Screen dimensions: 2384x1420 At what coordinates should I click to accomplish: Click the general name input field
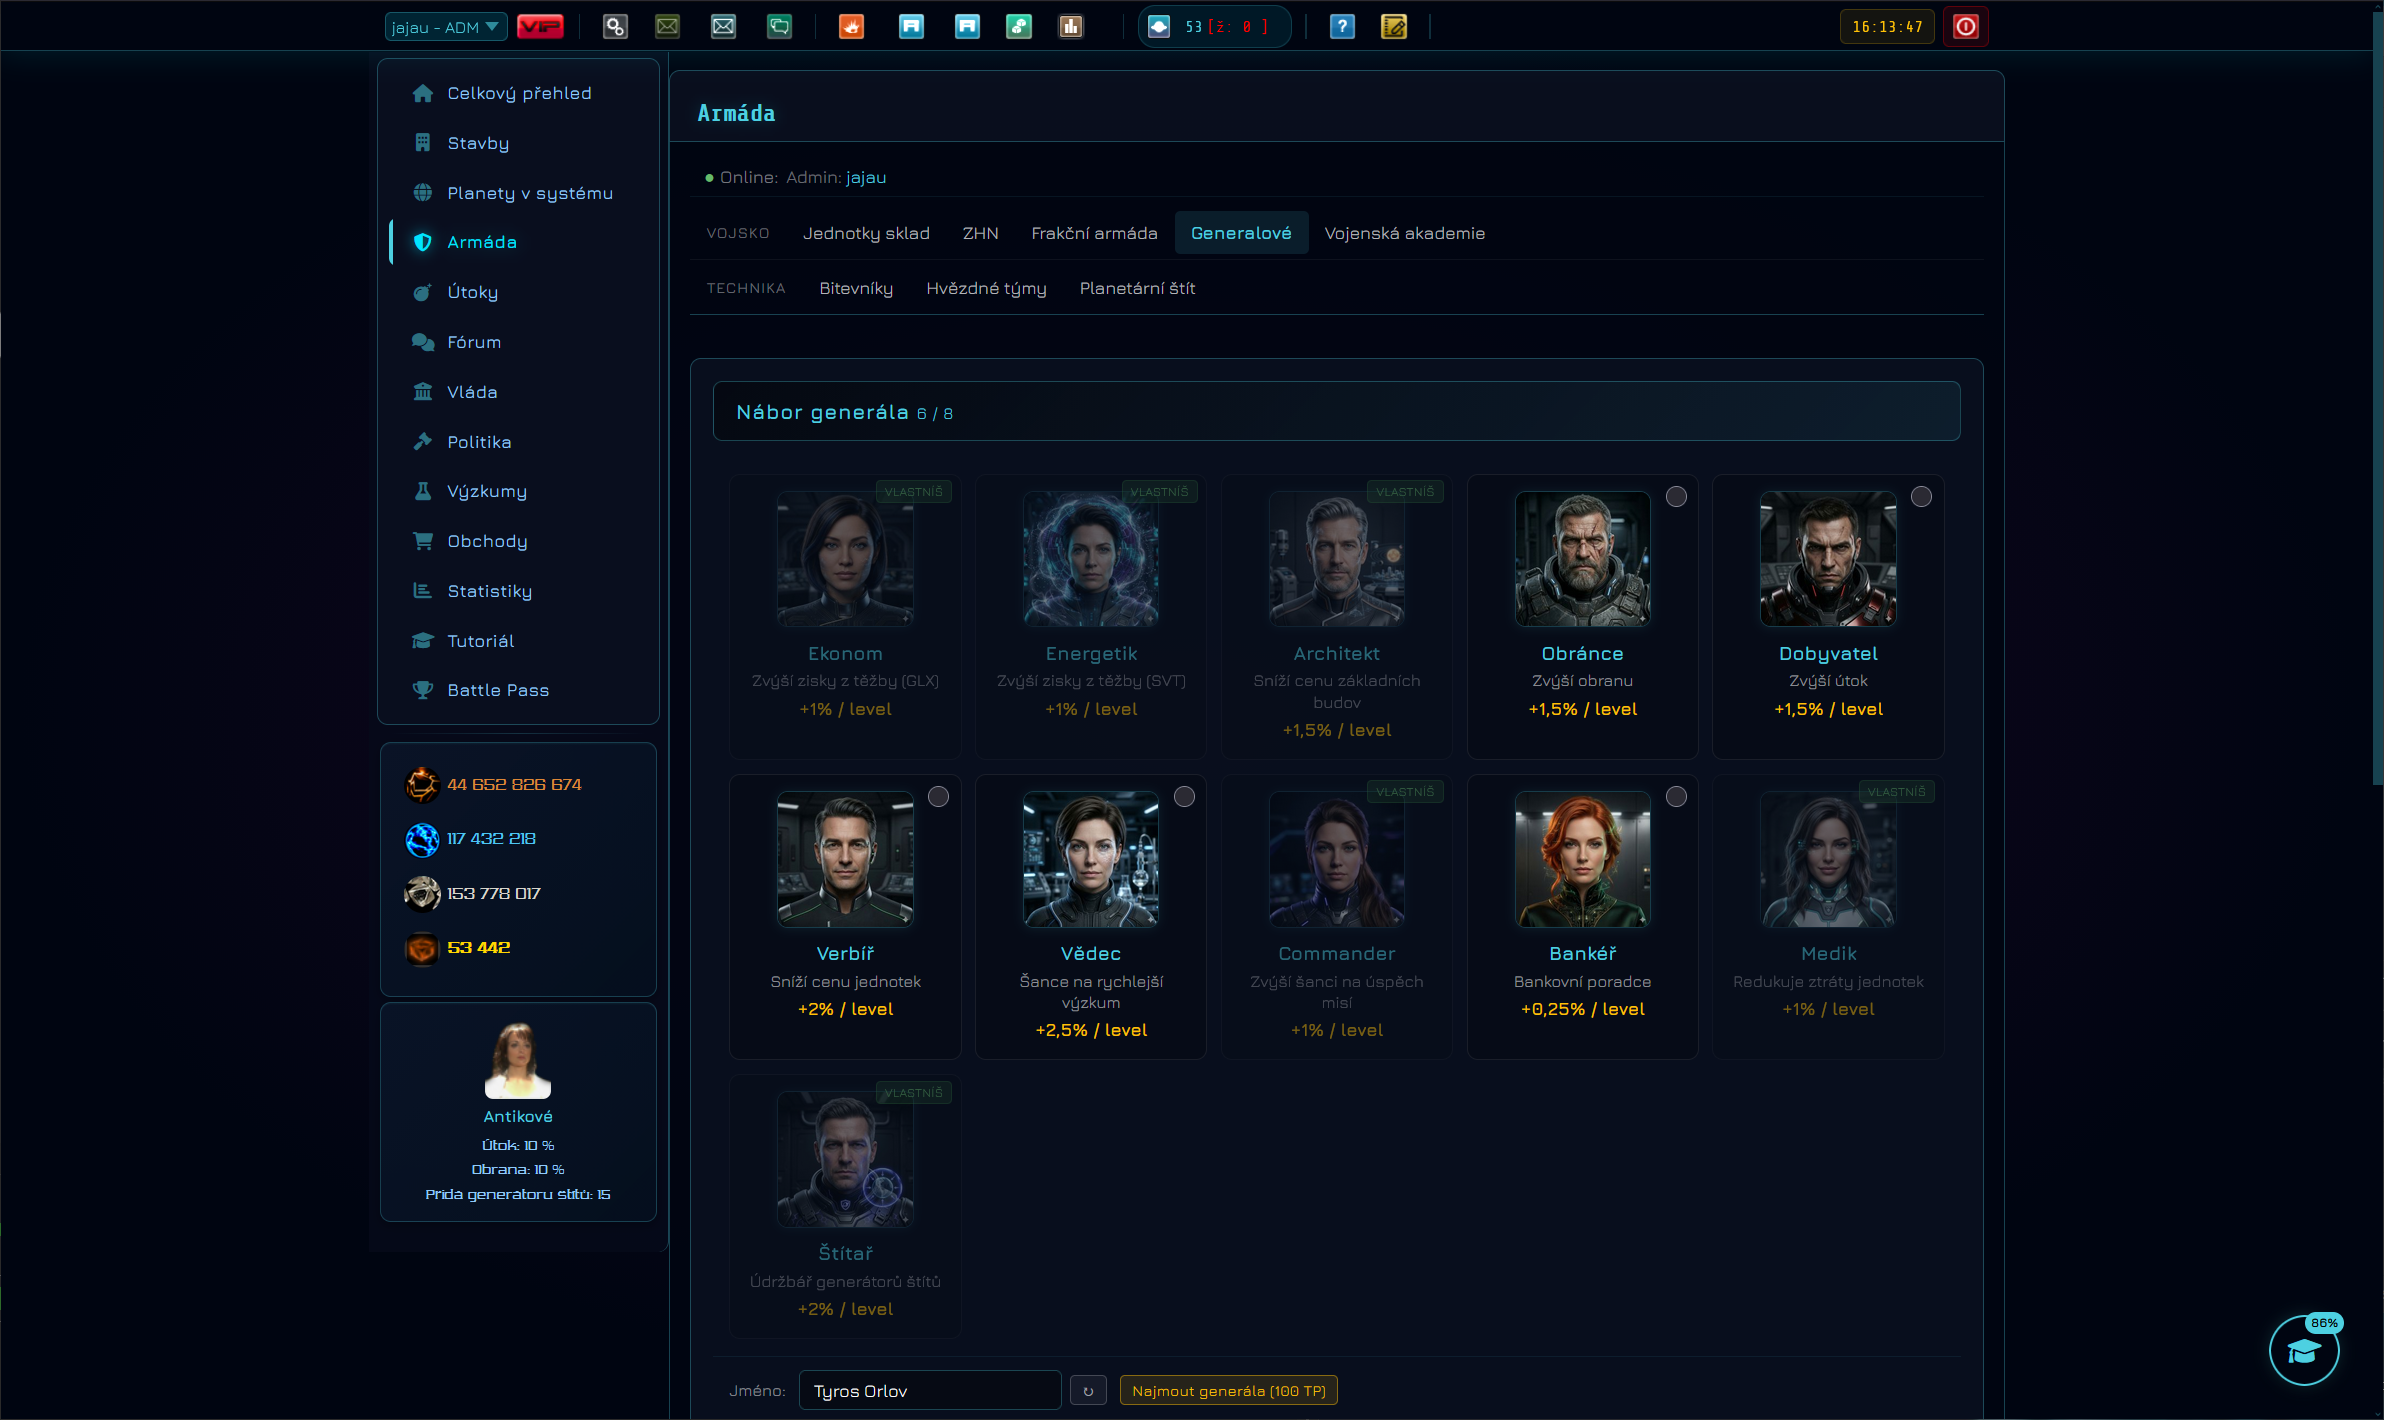(x=930, y=1390)
